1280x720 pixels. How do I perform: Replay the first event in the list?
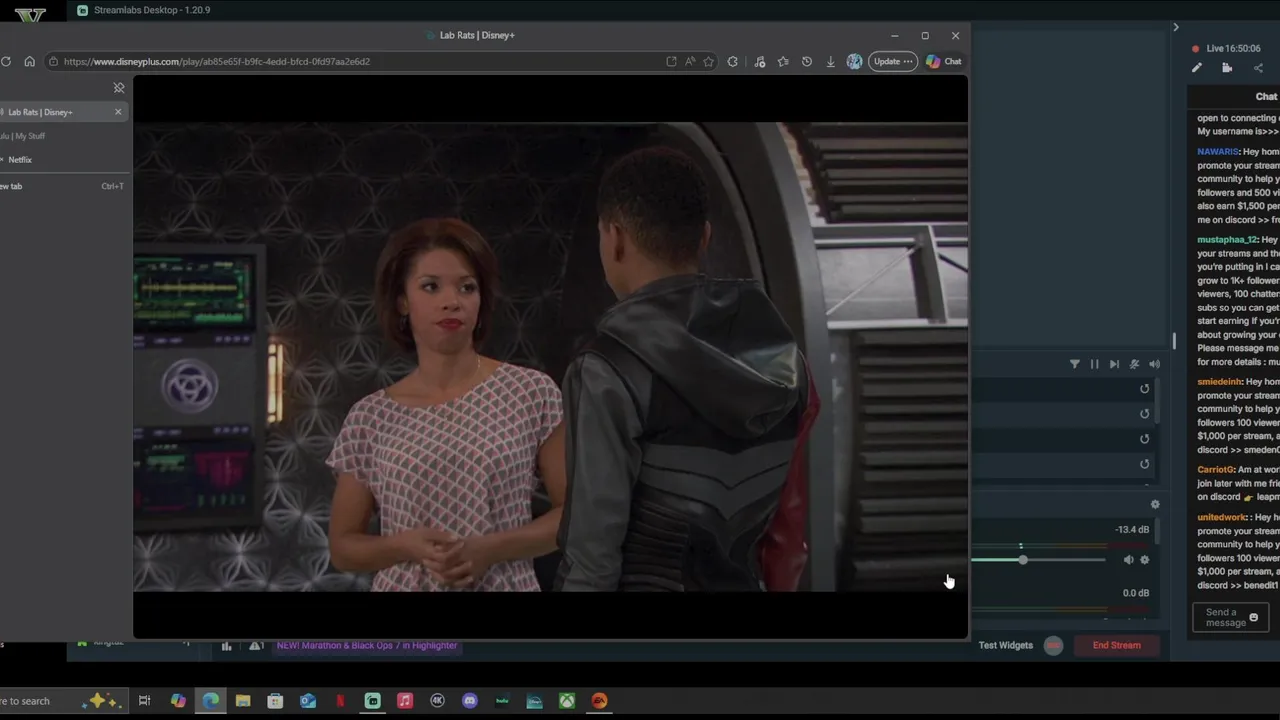(1145, 389)
